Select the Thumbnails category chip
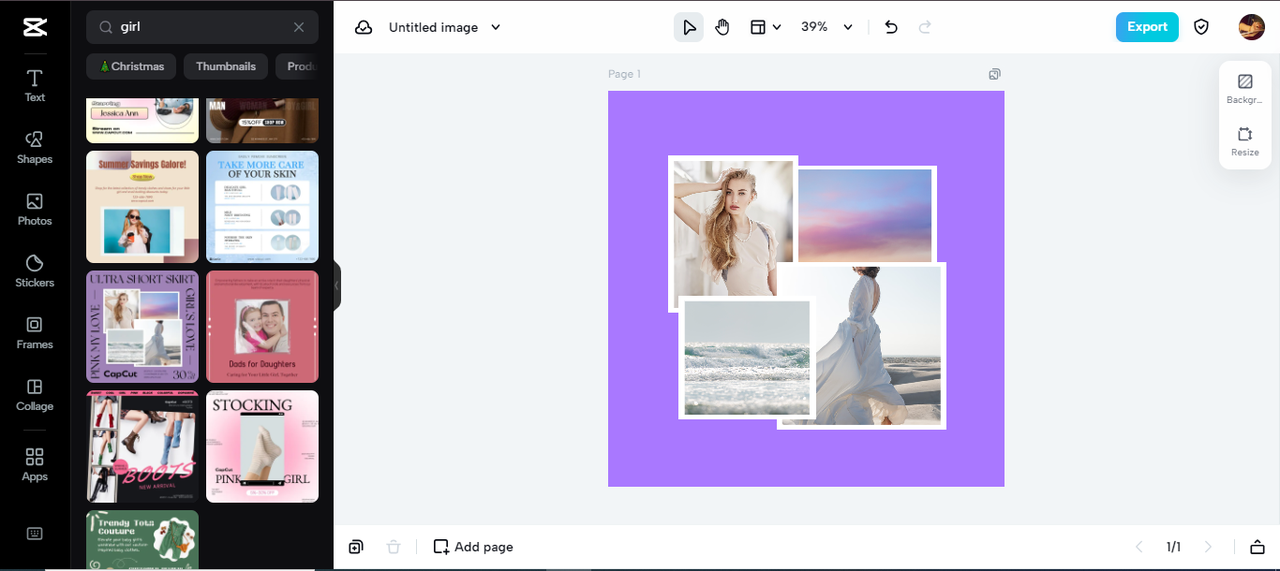The image size is (1280, 571). tap(225, 66)
